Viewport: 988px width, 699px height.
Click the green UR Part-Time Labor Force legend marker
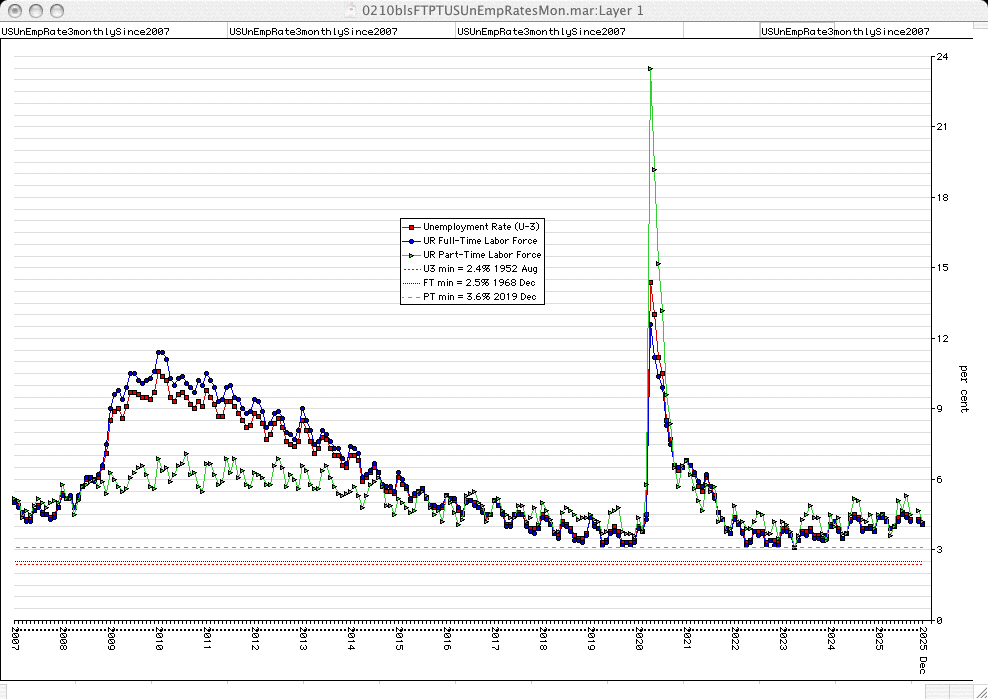pyautogui.click(x=411, y=254)
